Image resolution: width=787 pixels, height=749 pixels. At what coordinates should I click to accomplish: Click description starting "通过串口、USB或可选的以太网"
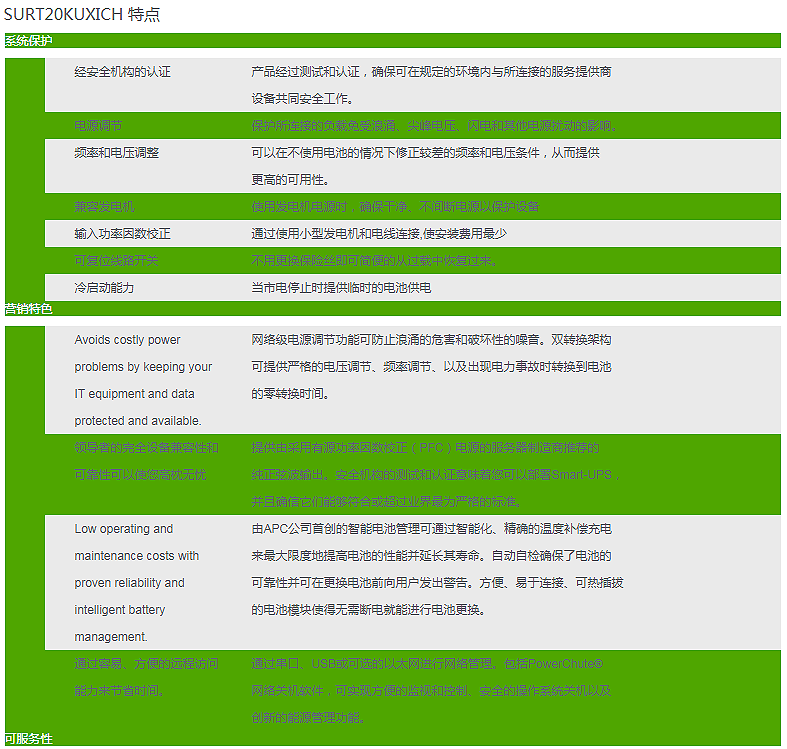pos(432,691)
